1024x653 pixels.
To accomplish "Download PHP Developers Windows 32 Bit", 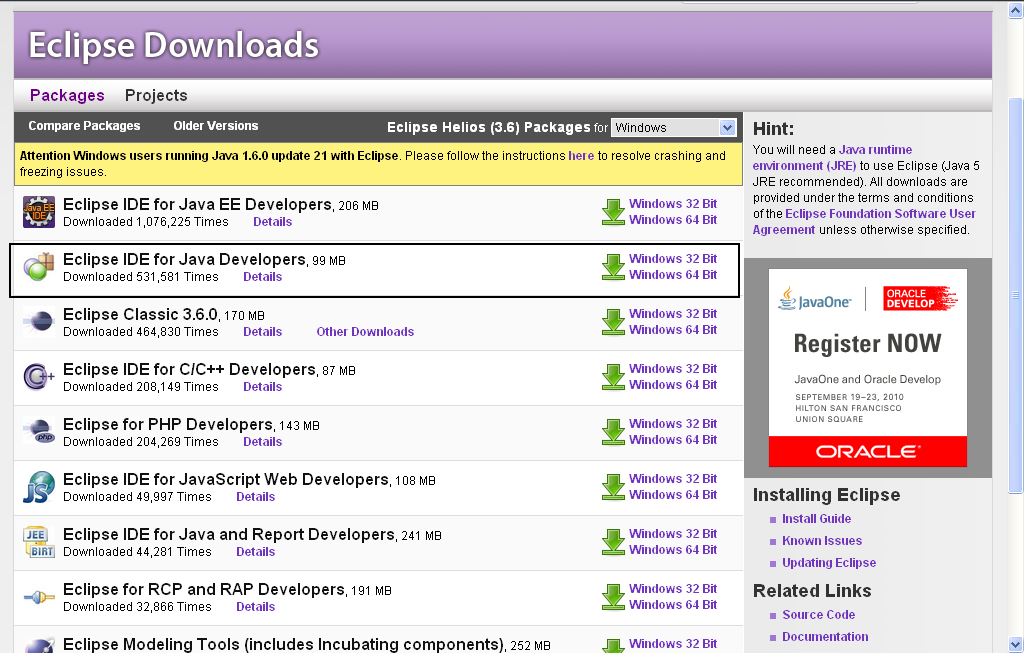I will click(x=673, y=423).
